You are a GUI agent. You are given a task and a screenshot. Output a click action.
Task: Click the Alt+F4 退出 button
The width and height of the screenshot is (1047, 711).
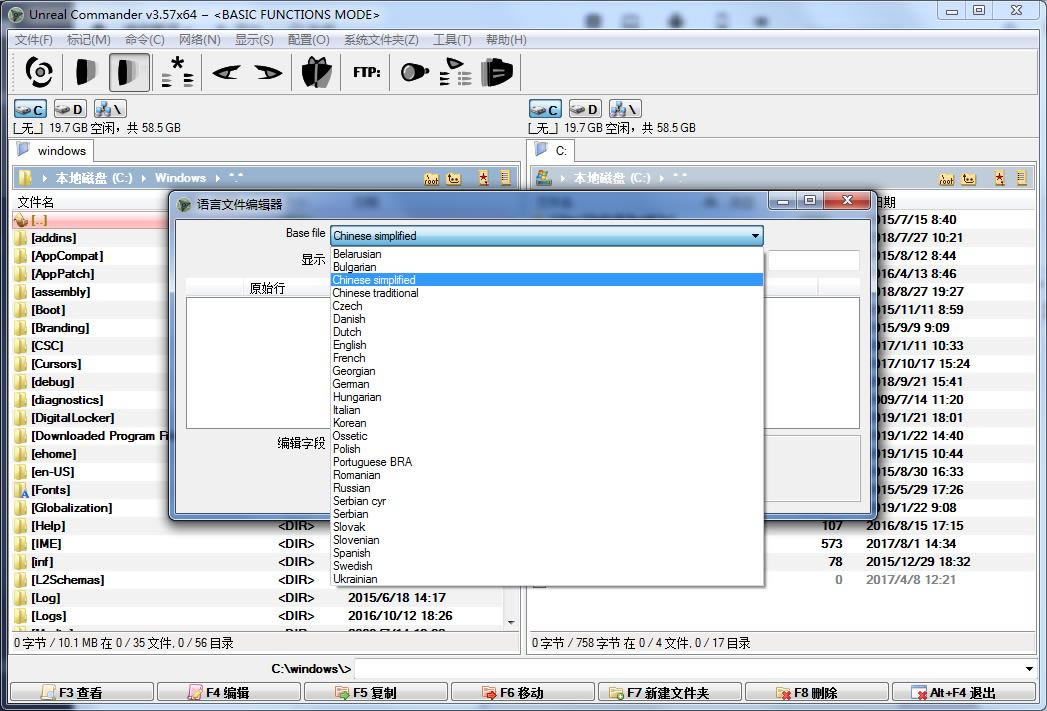pos(964,693)
